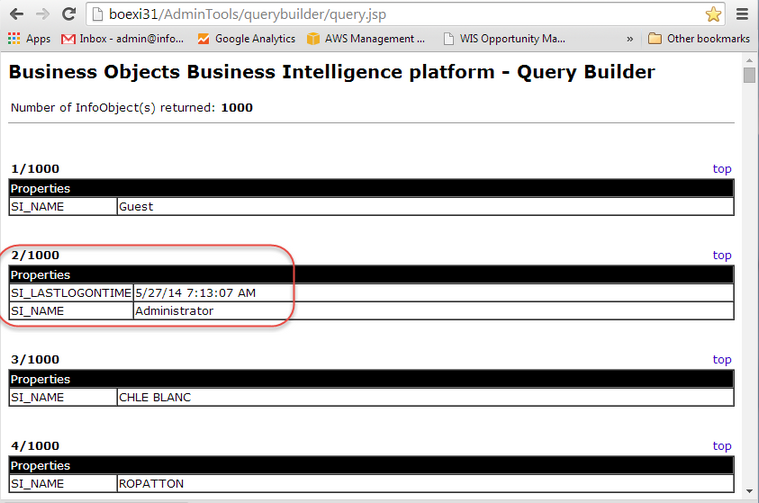This screenshot has height=503, width=759.
Task: Open the WIS Opportunity Ma... bookmark
Action: click(x=504, y=39)
